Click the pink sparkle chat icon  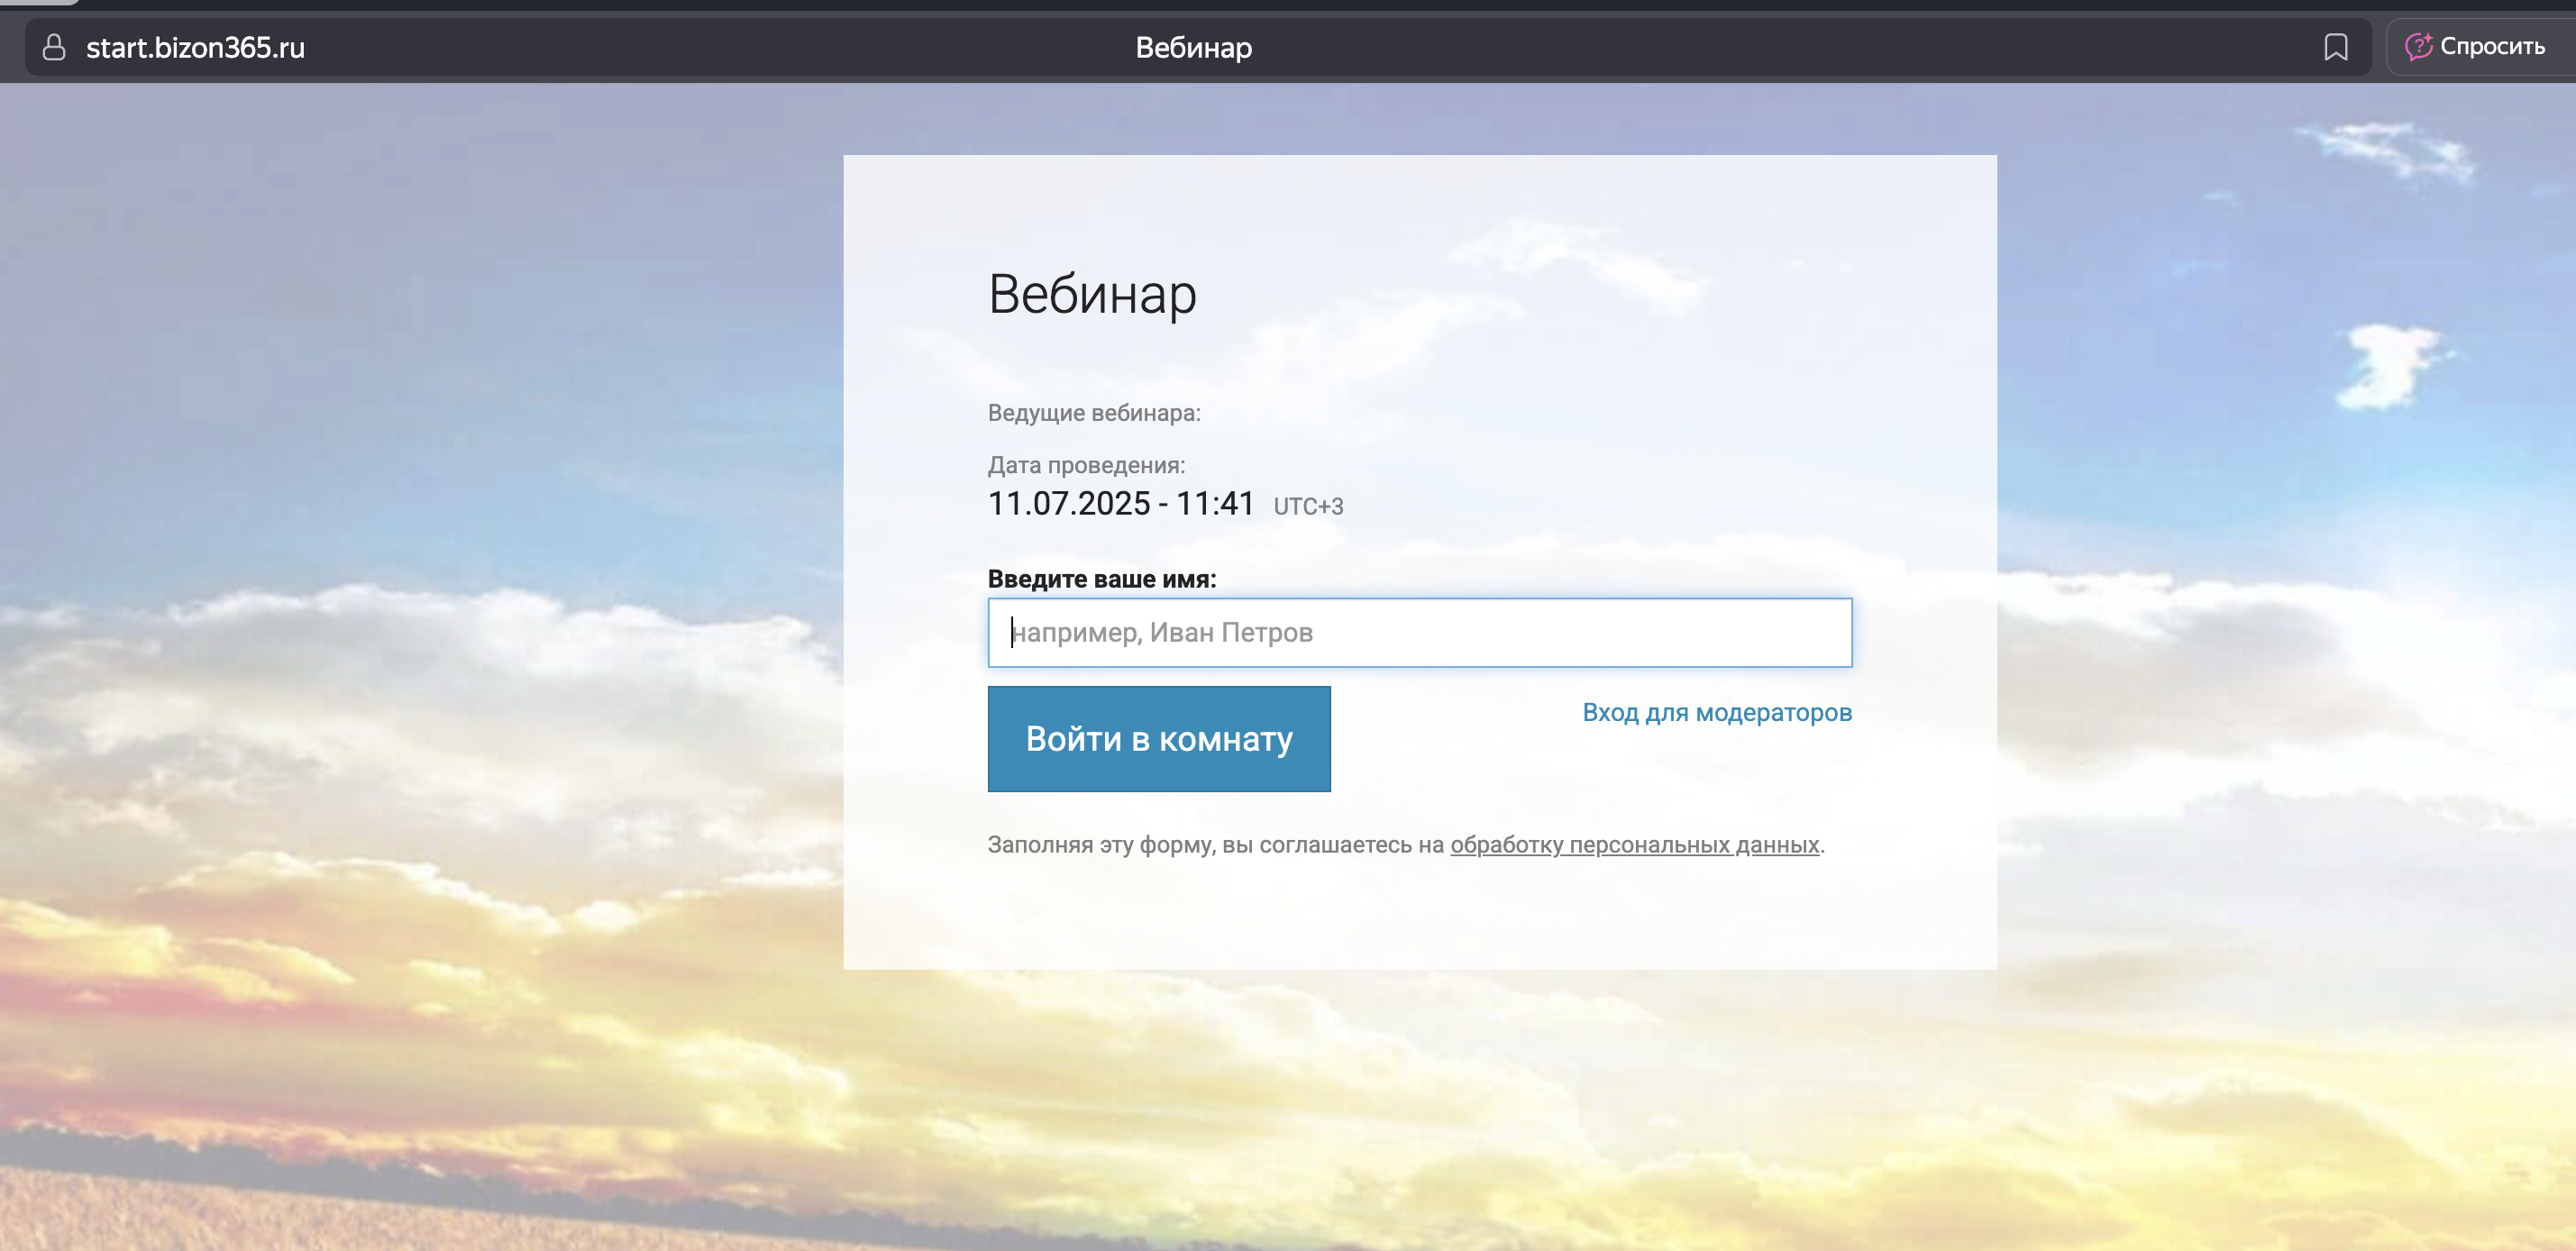pos(2417,46)
